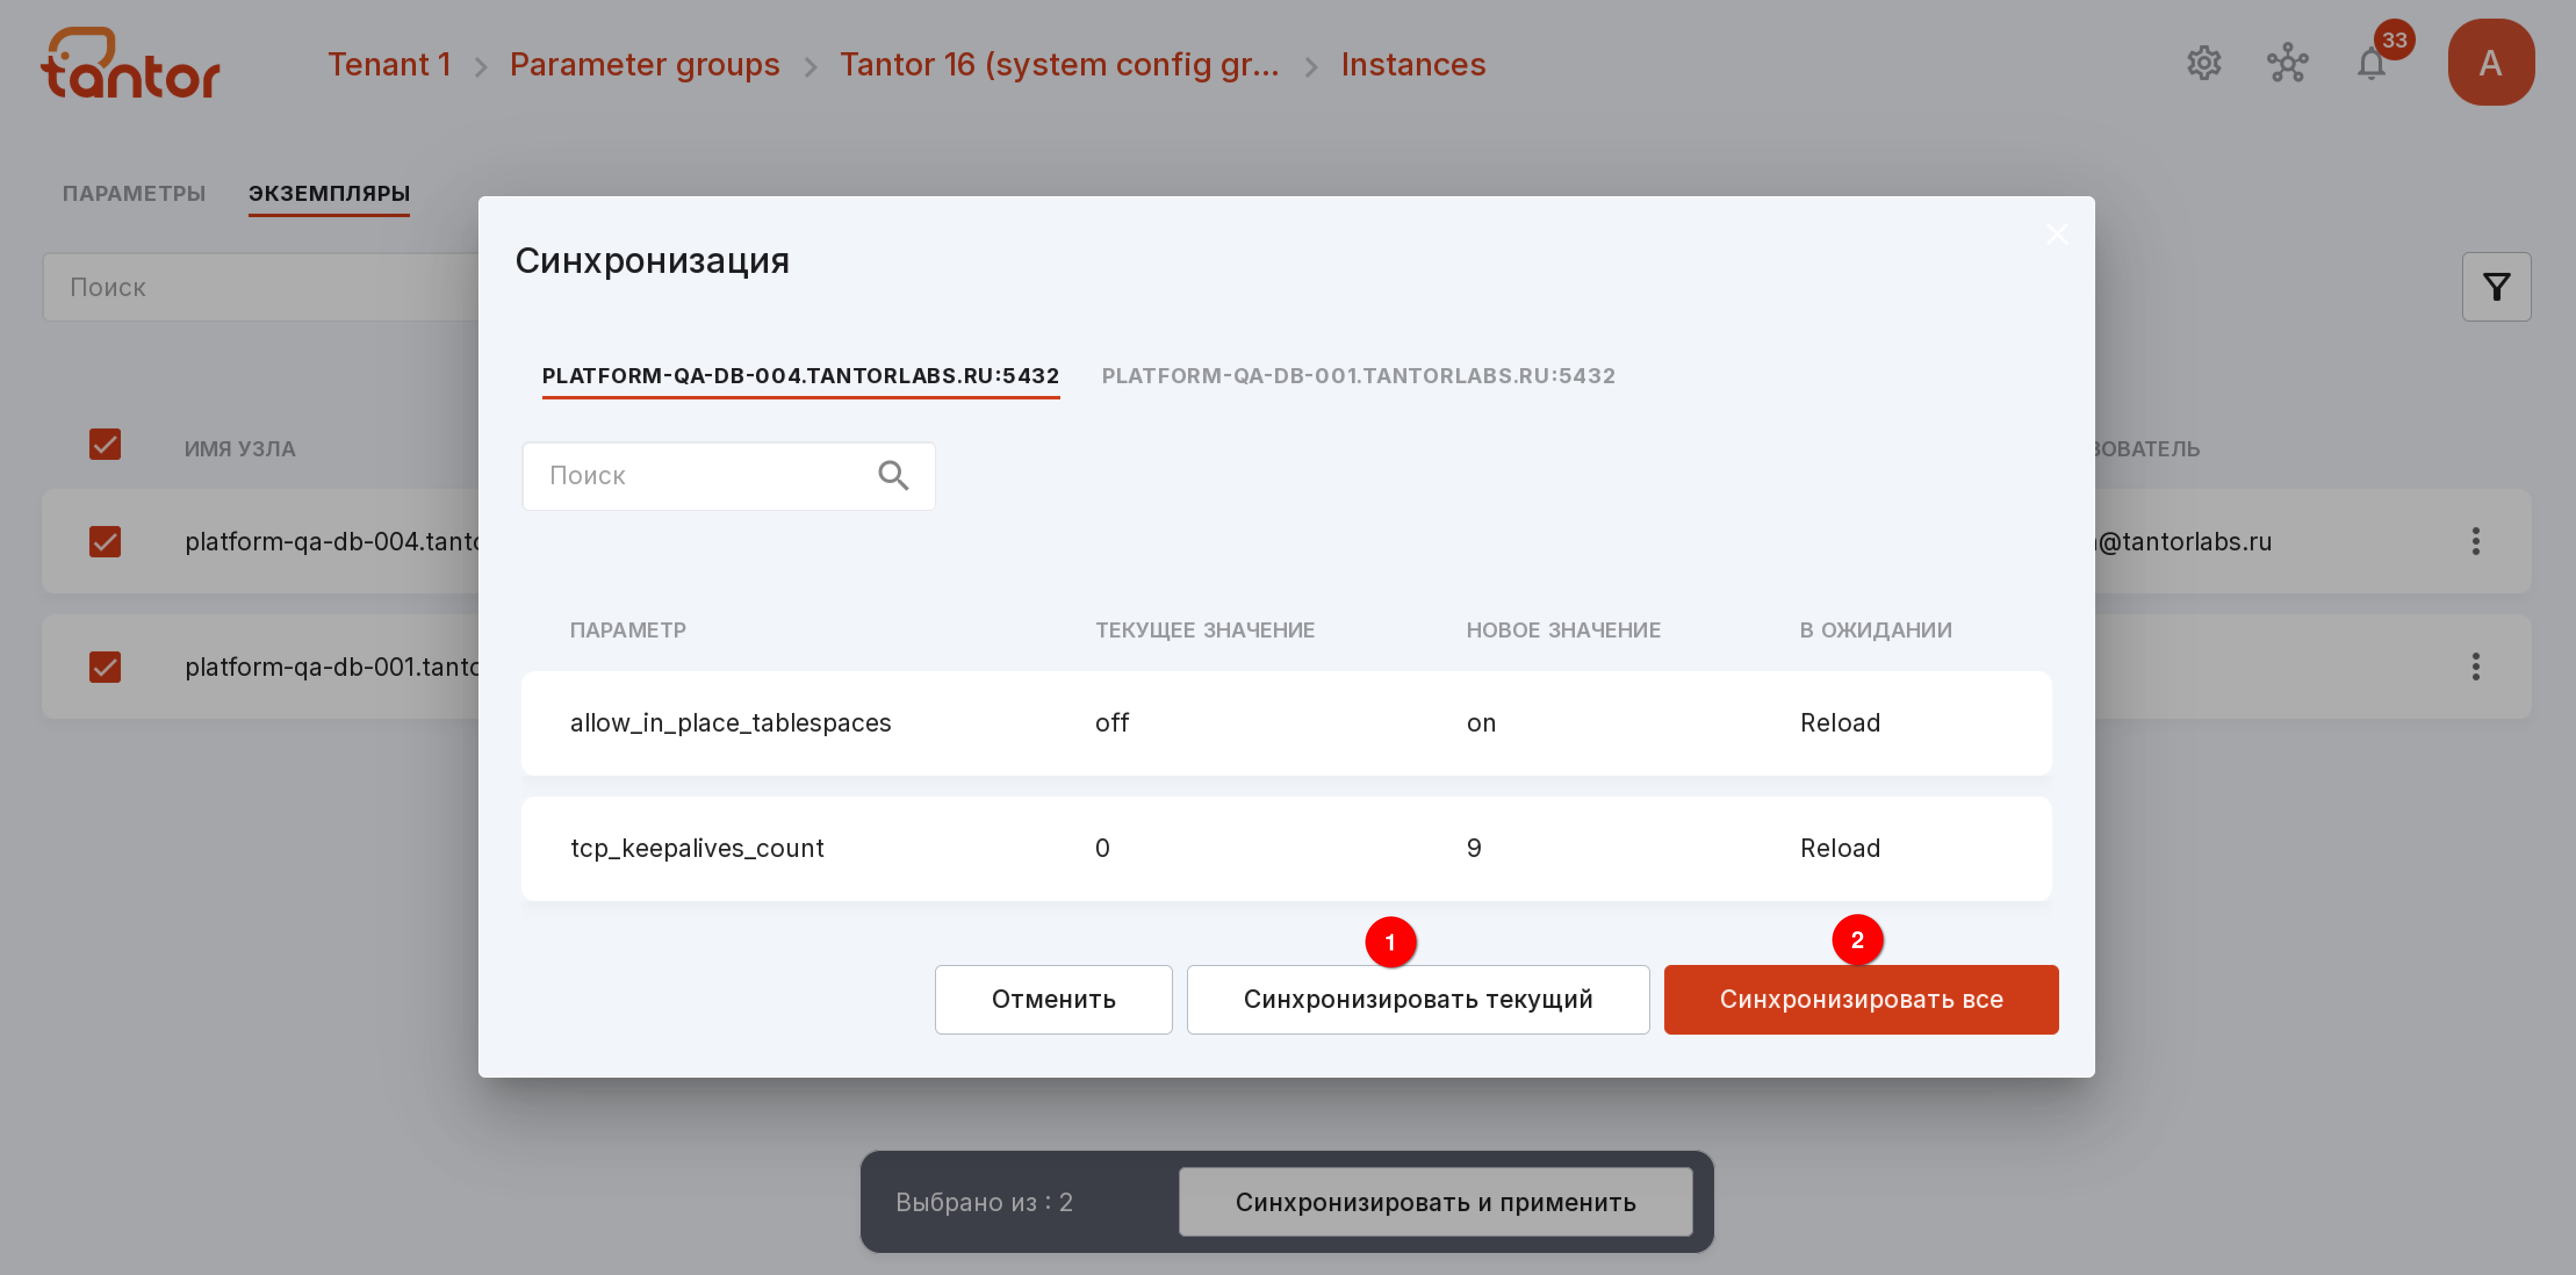Uncheck the platform-qa-db-001 row checkbox
This screenshot has width=2576, height=1275.
pyautogui.click(x=105, y=666)
